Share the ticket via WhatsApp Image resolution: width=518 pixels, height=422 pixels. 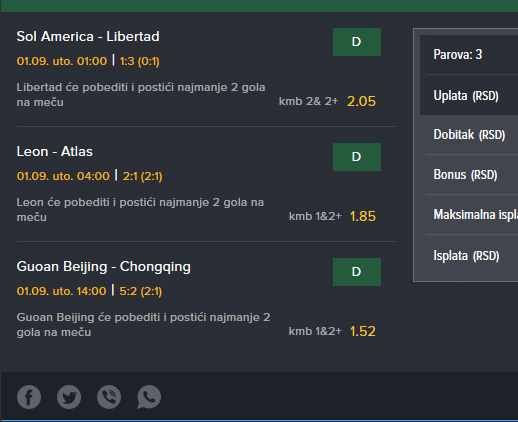[149, 397]
